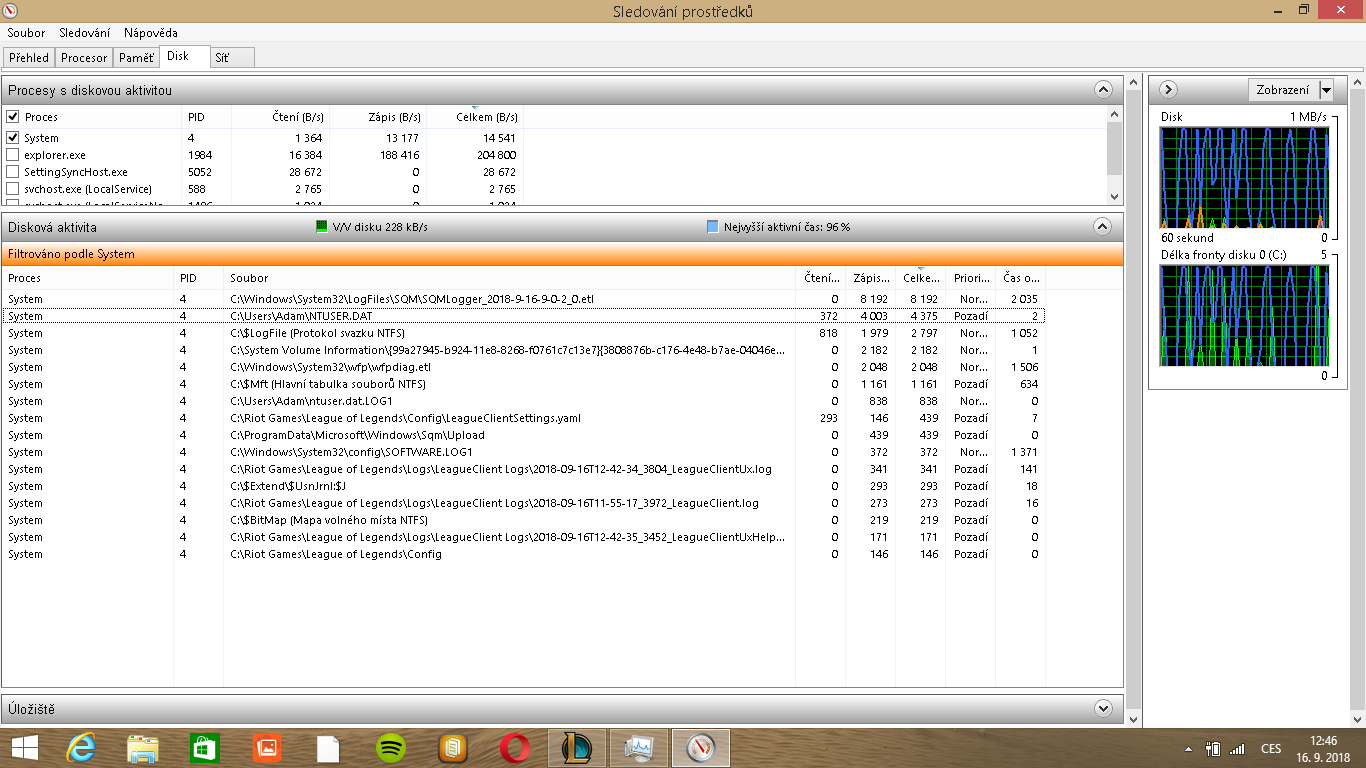The width and height of the screenshot is (1366, 768).
Task: Switch to the Task Manager taskbar icon
Action: point(639,748)
